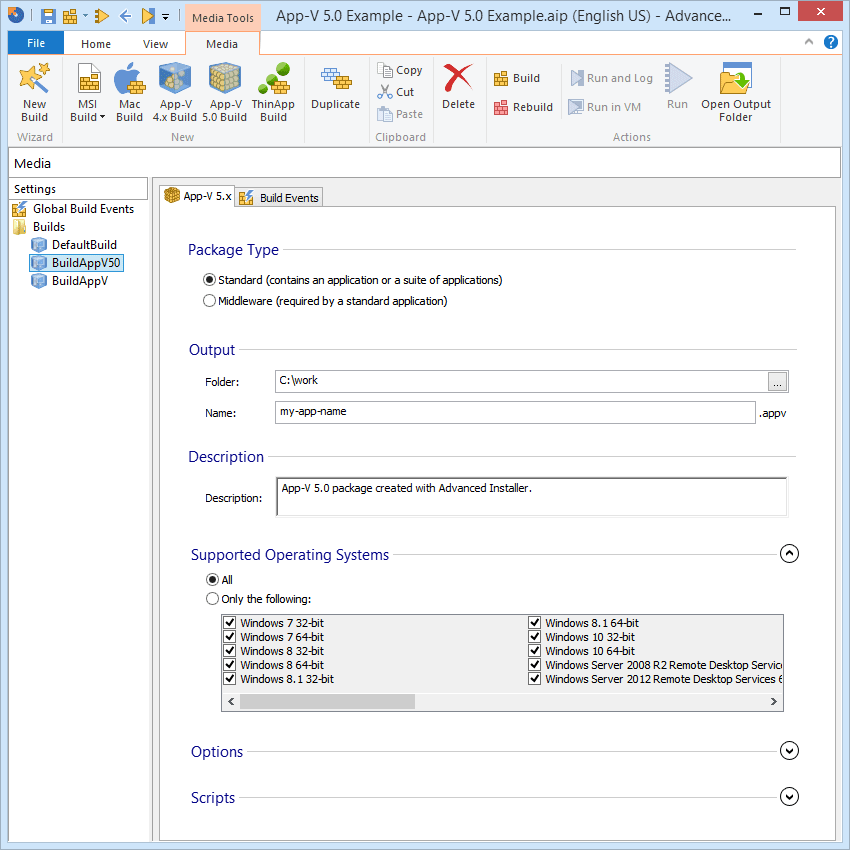Choose 'Only the following' operating systems
The height and width of the screenshot is (850, 850).
coord(212,599)
